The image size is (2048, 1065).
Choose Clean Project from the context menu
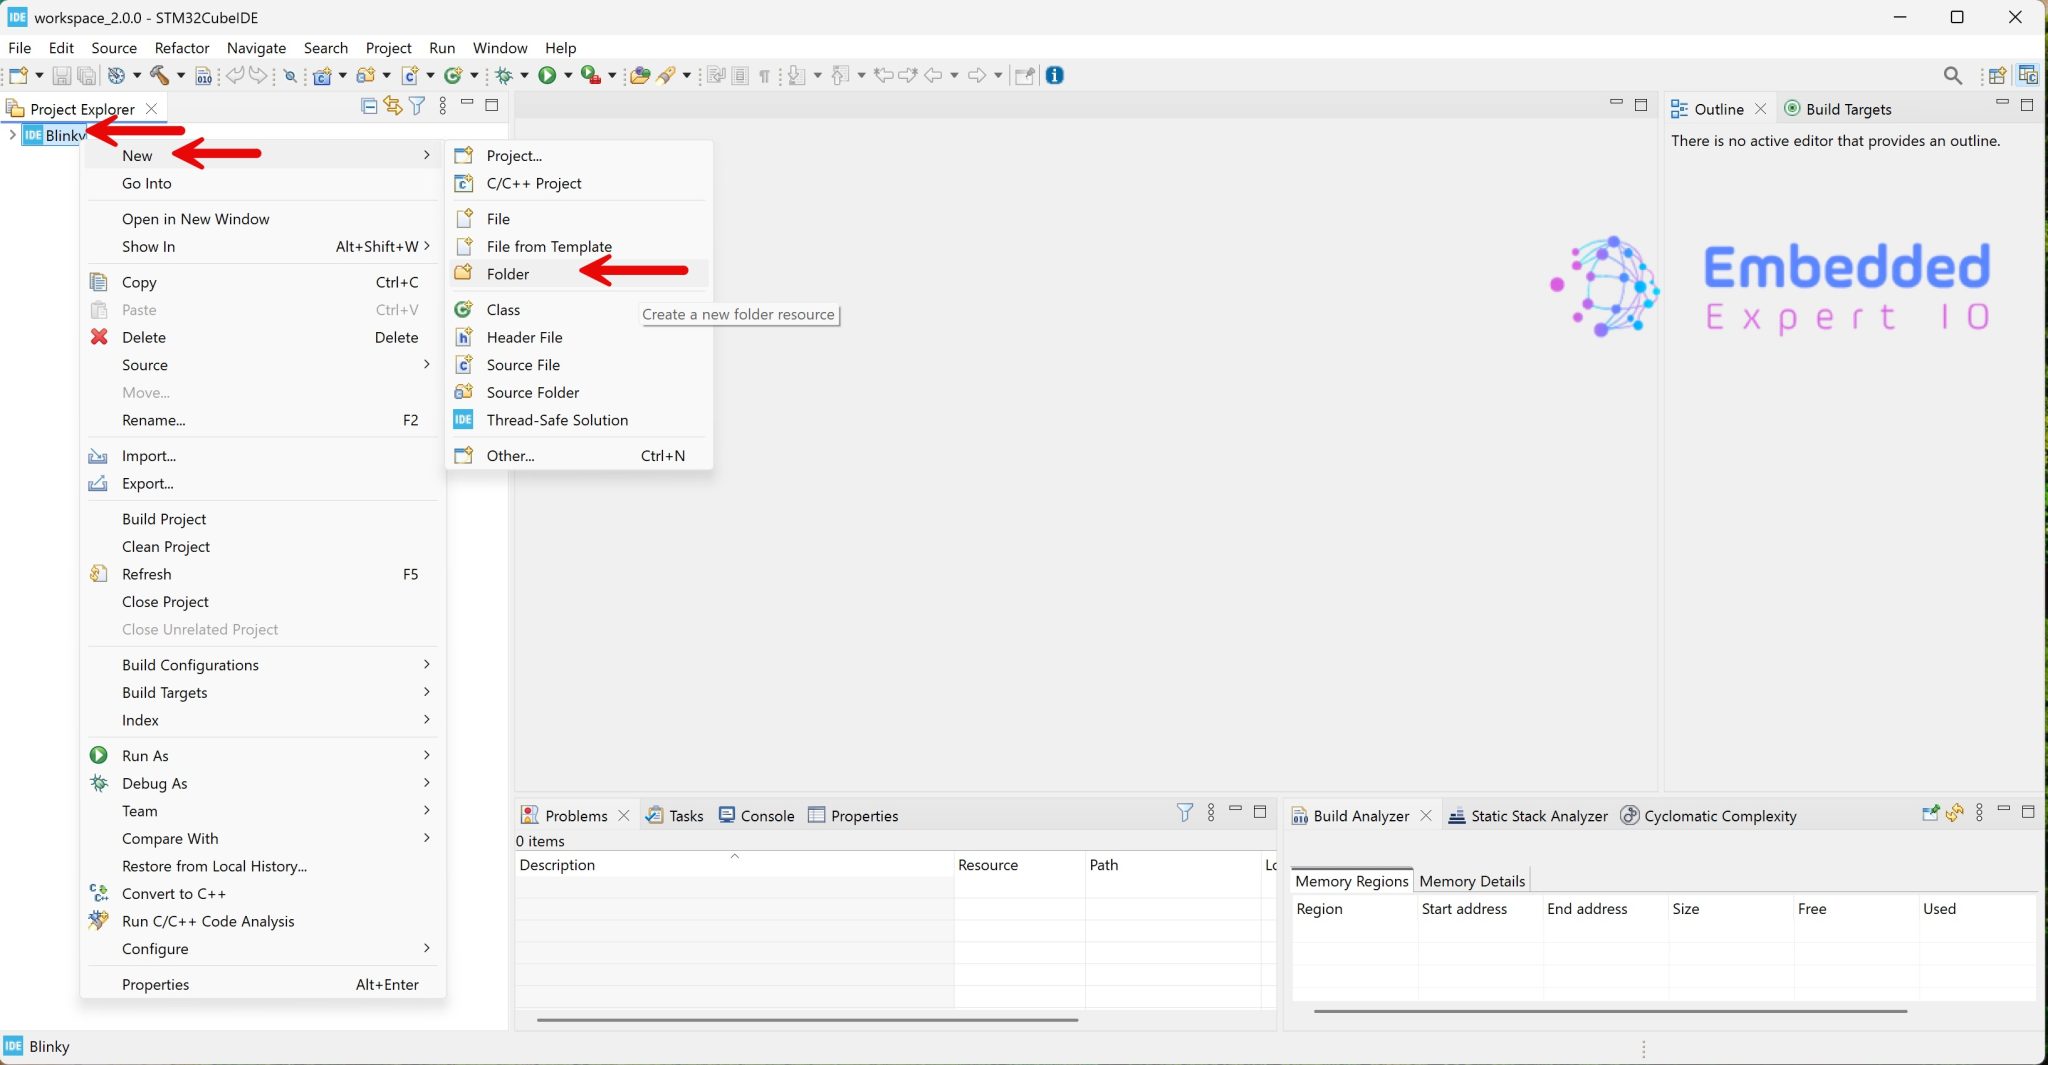tap(166, 547)
